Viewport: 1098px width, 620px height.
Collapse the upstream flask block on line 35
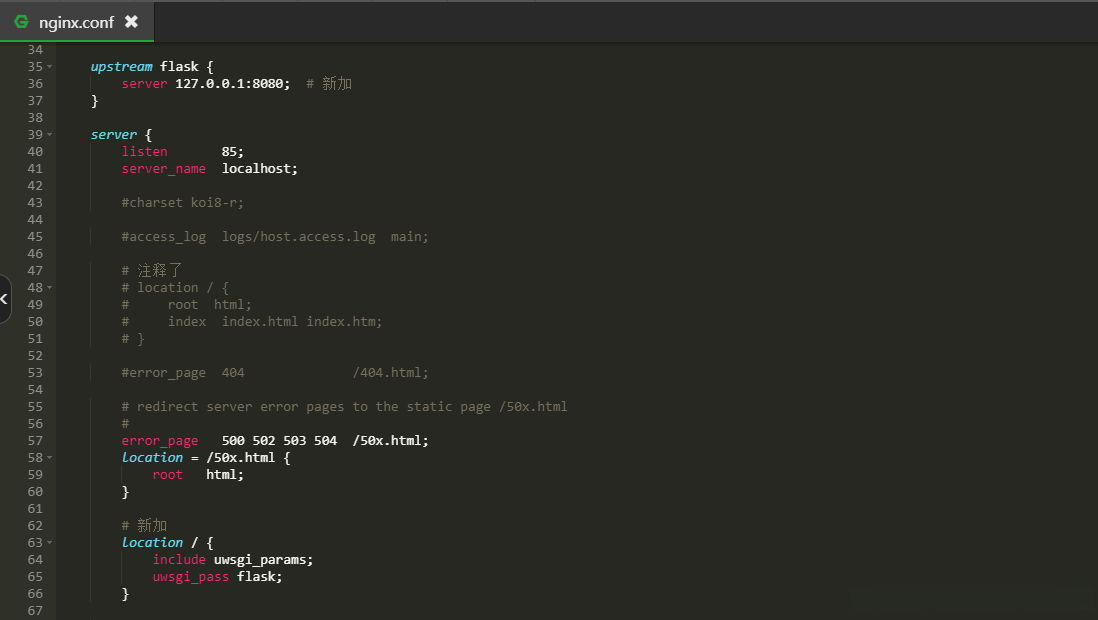[52, 66]
